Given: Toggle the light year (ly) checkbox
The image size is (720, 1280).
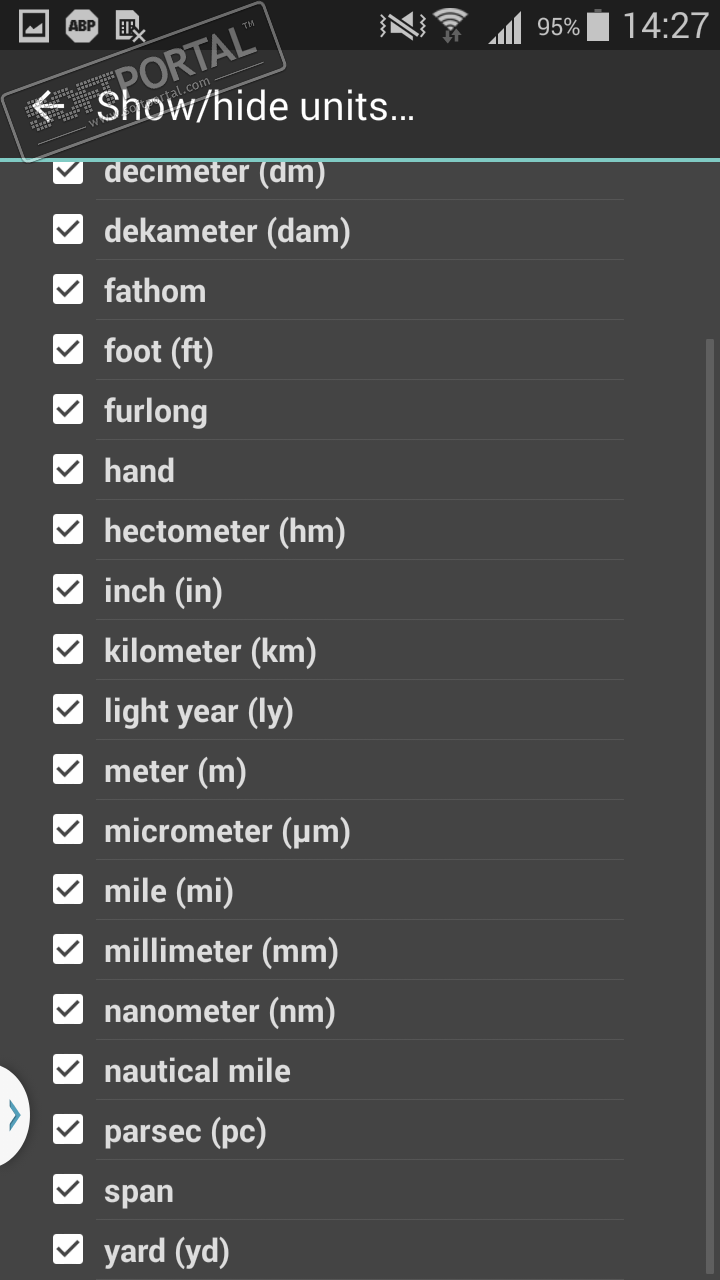Looking at the screenshot, I should [68, 710].
